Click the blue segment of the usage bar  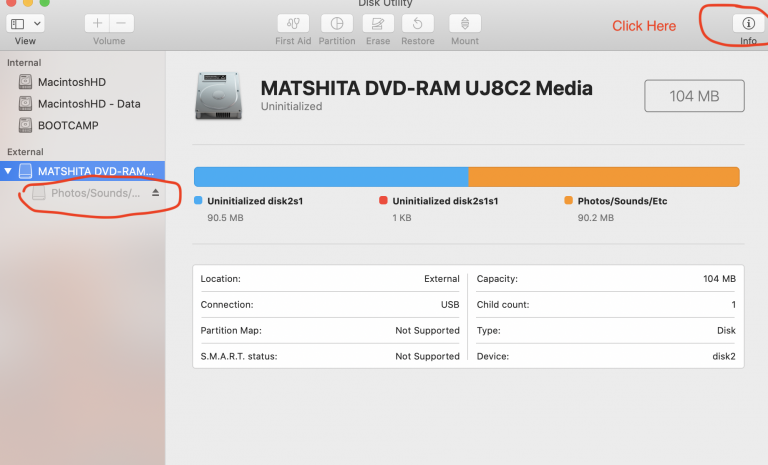331,177
